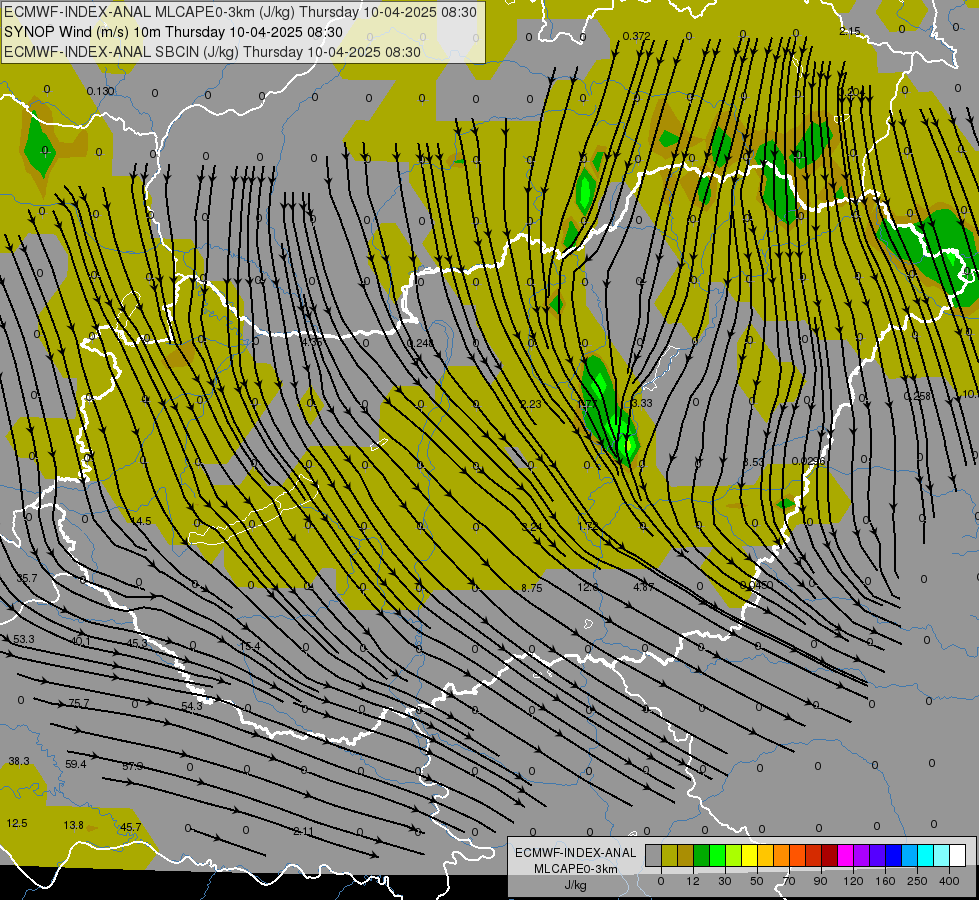
Task: Click the 14.5 grid value
Action: [142, 521]
